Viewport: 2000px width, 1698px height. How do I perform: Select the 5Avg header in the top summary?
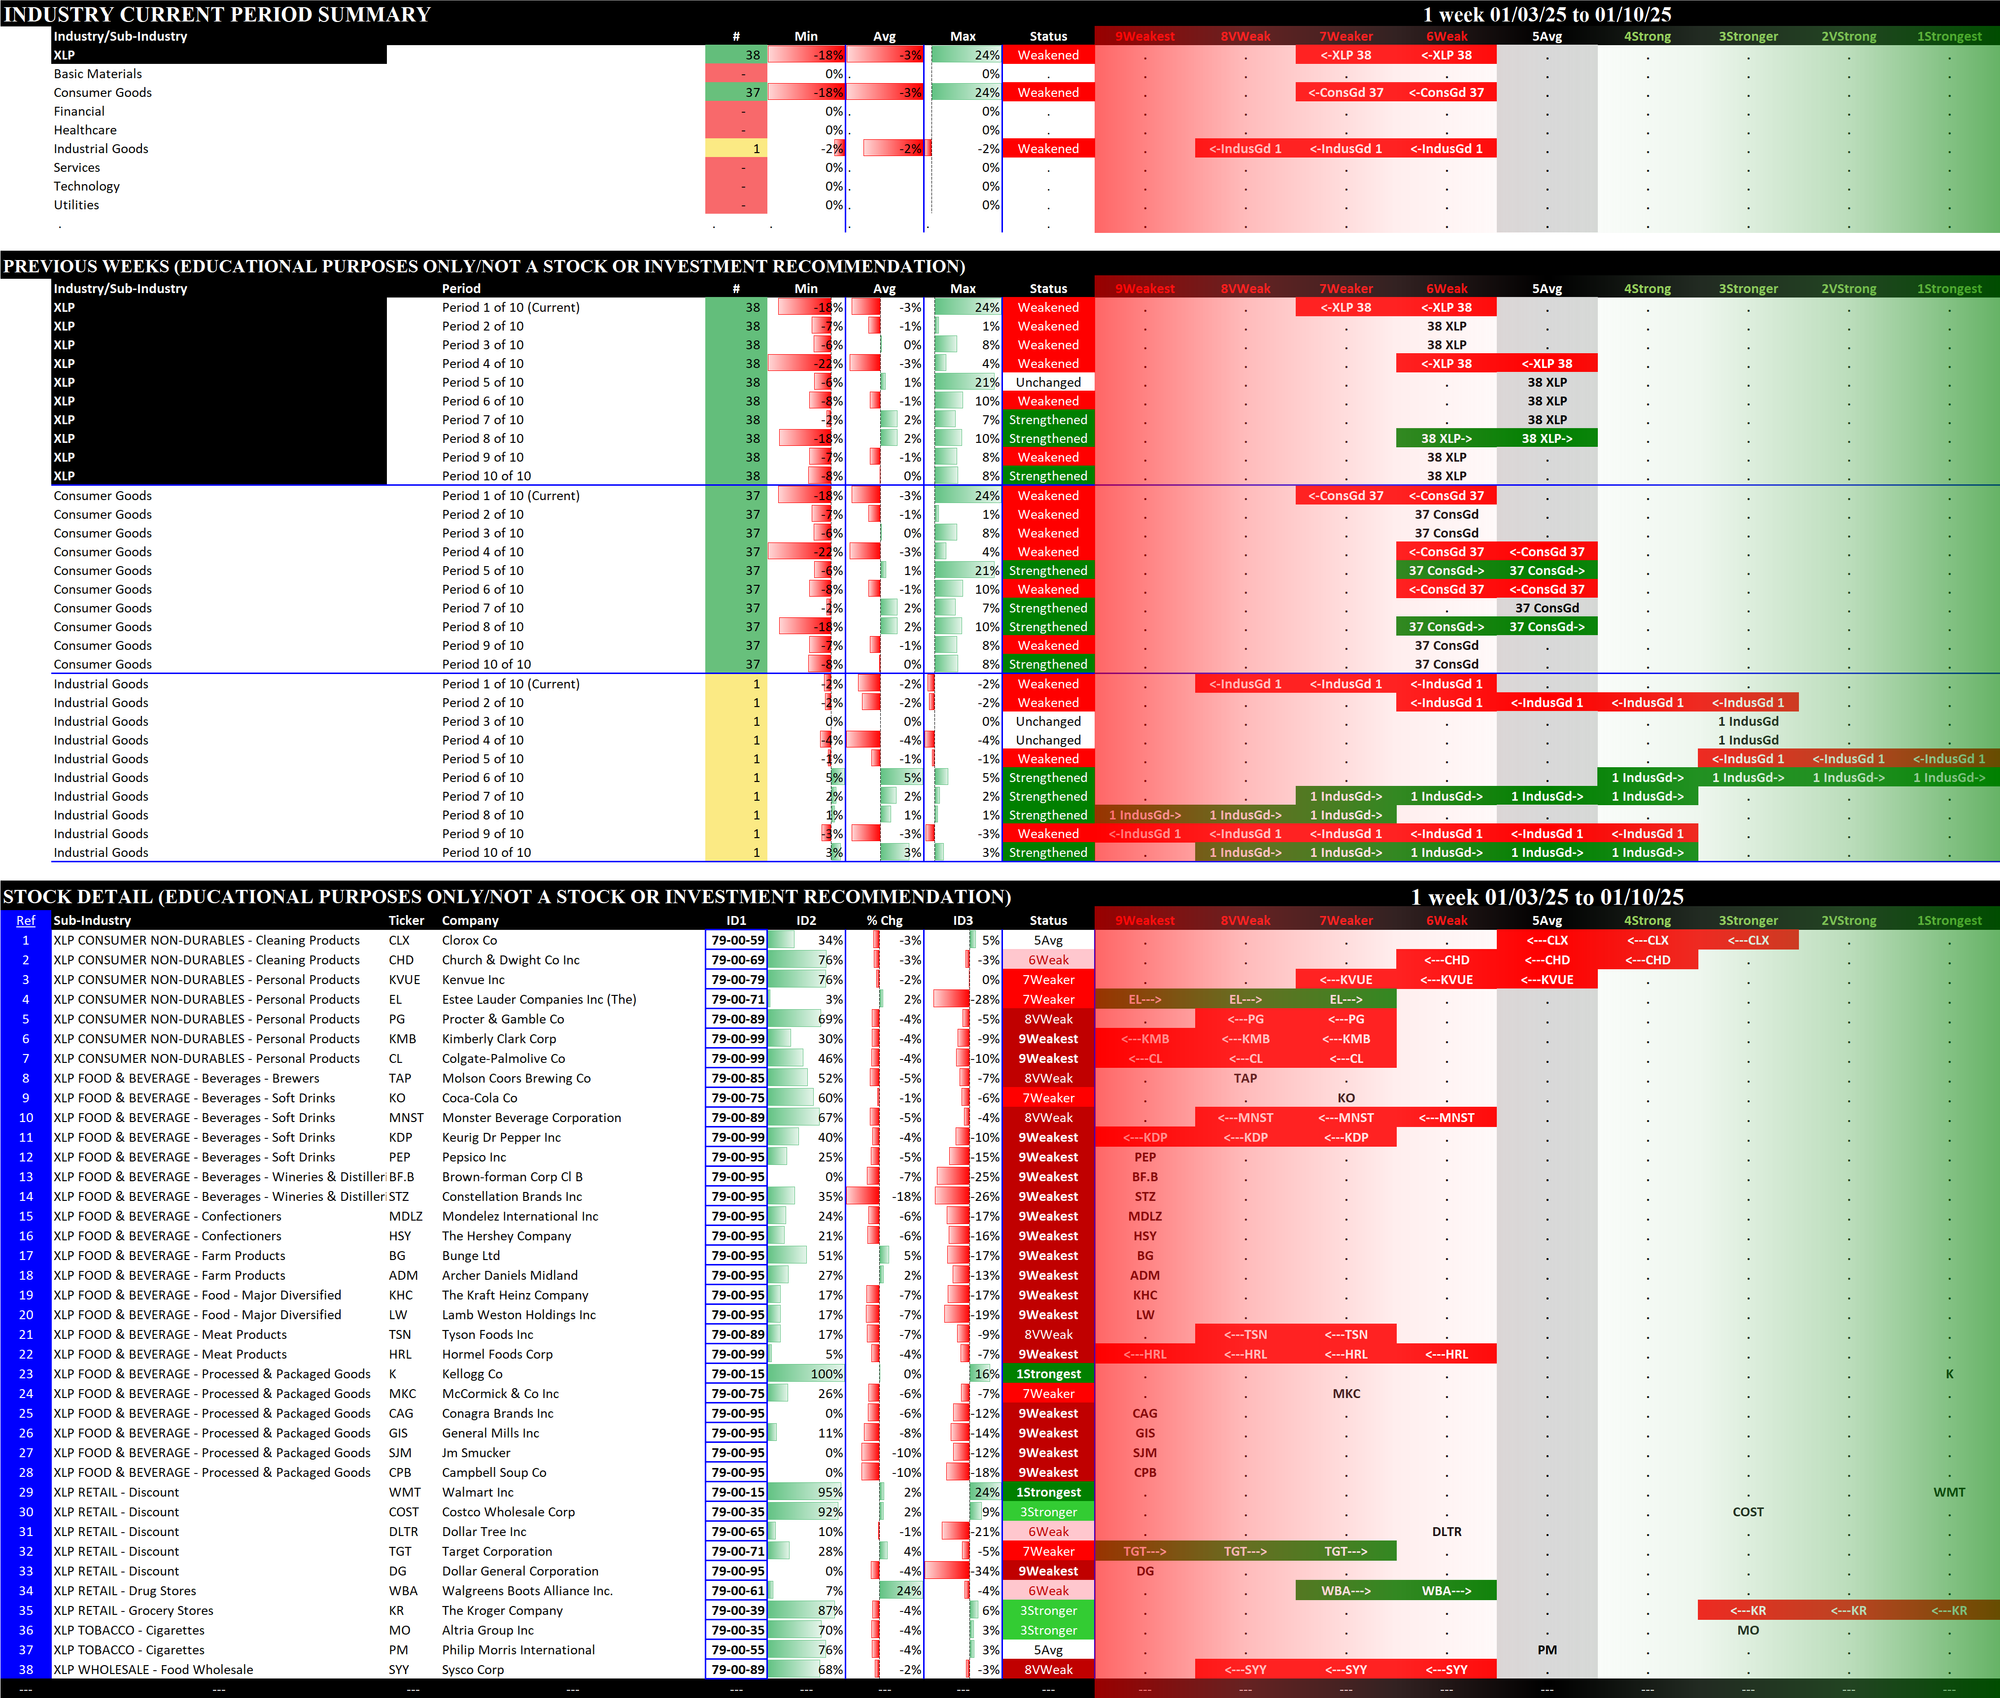(1547, 37)
